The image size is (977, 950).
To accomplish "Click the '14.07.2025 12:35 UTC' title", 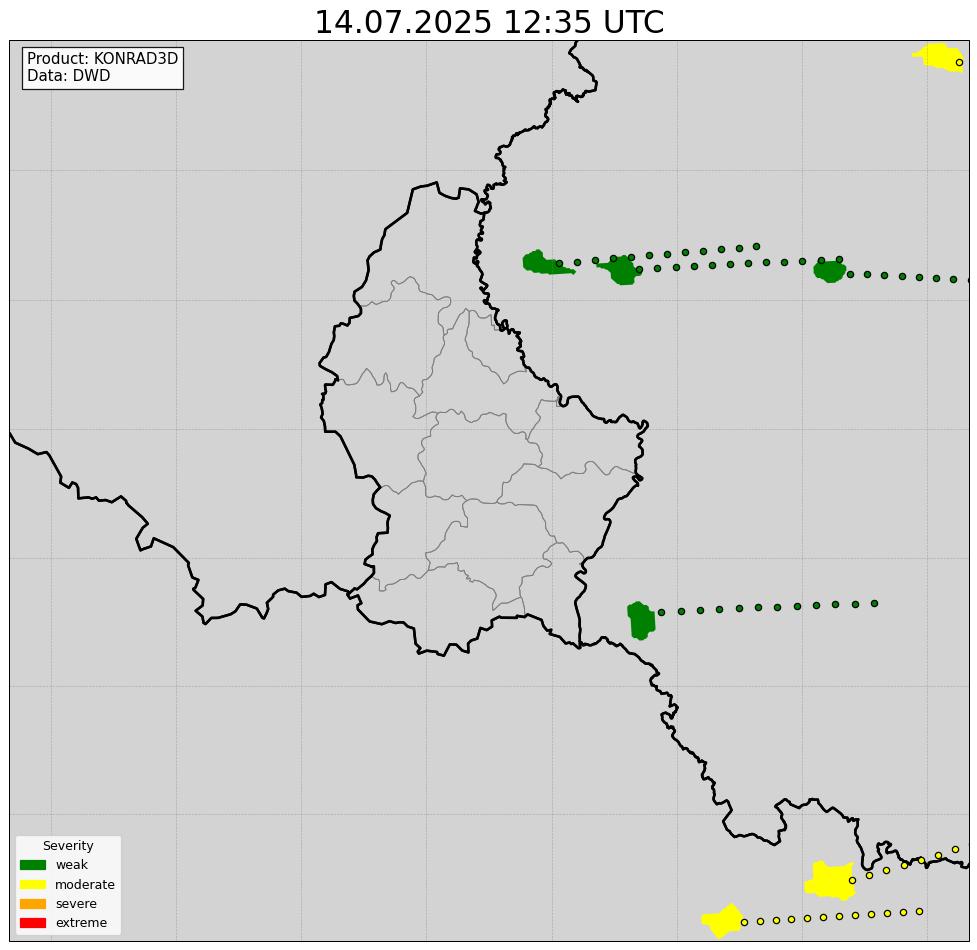I will click(489, 22).
